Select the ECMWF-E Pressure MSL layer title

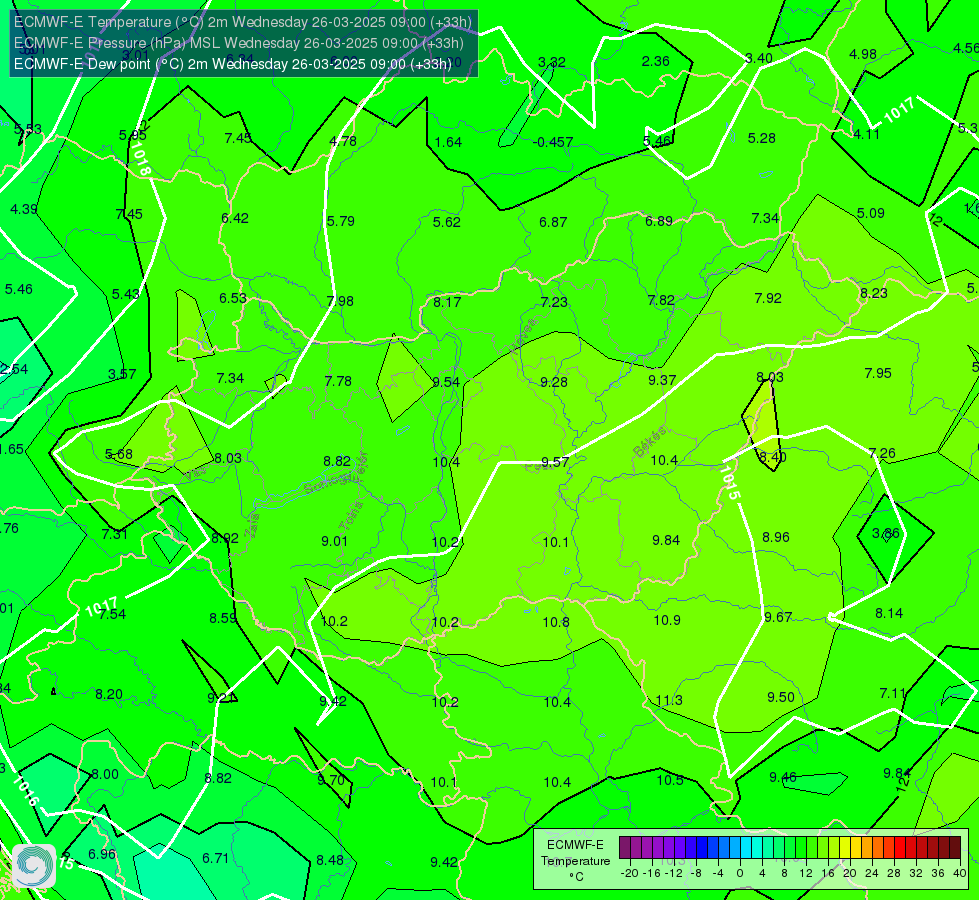pyautogui.click(x=239, y=43)
